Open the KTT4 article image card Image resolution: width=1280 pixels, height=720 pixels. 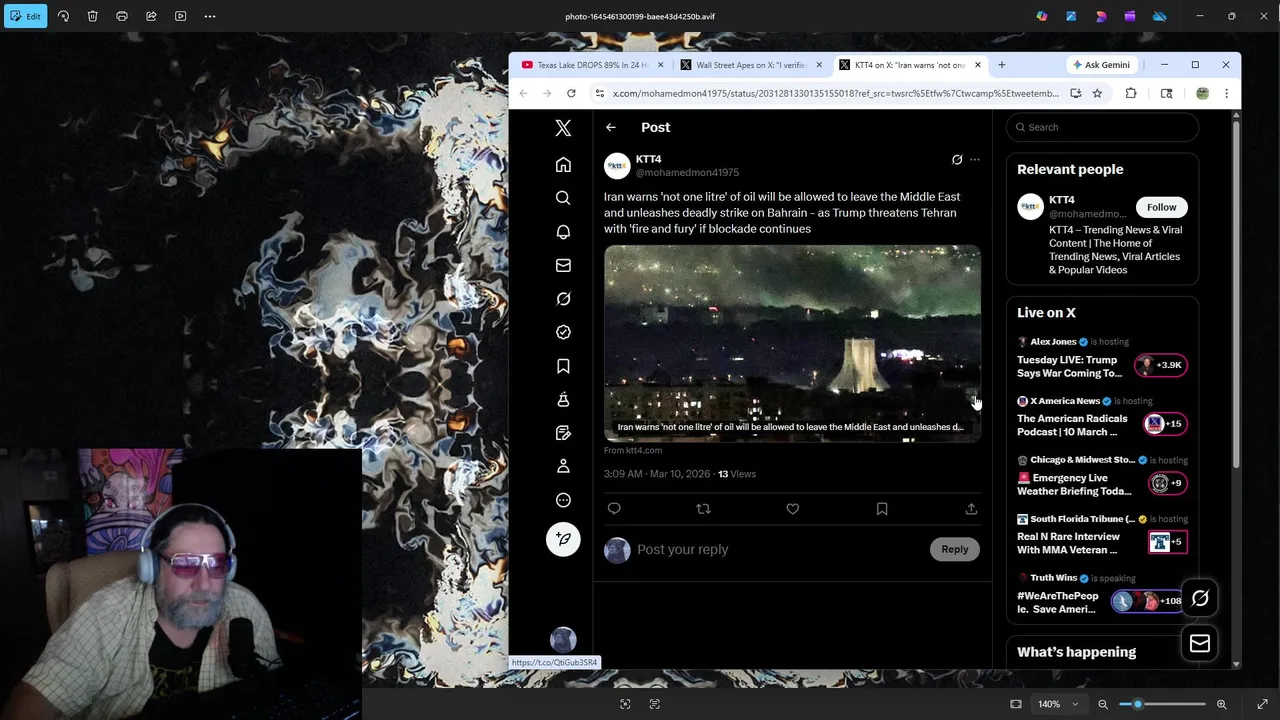[792, 343]
